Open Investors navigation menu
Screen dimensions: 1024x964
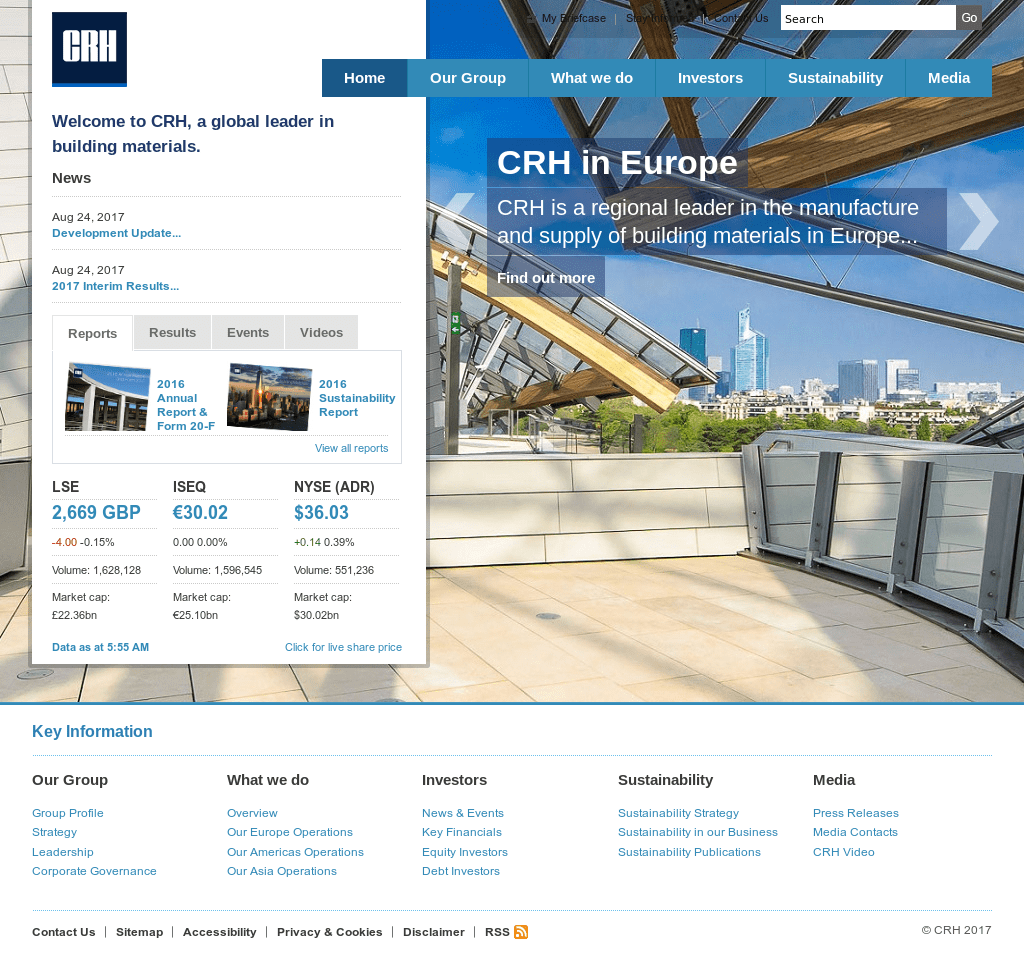(x=710, y=78)
